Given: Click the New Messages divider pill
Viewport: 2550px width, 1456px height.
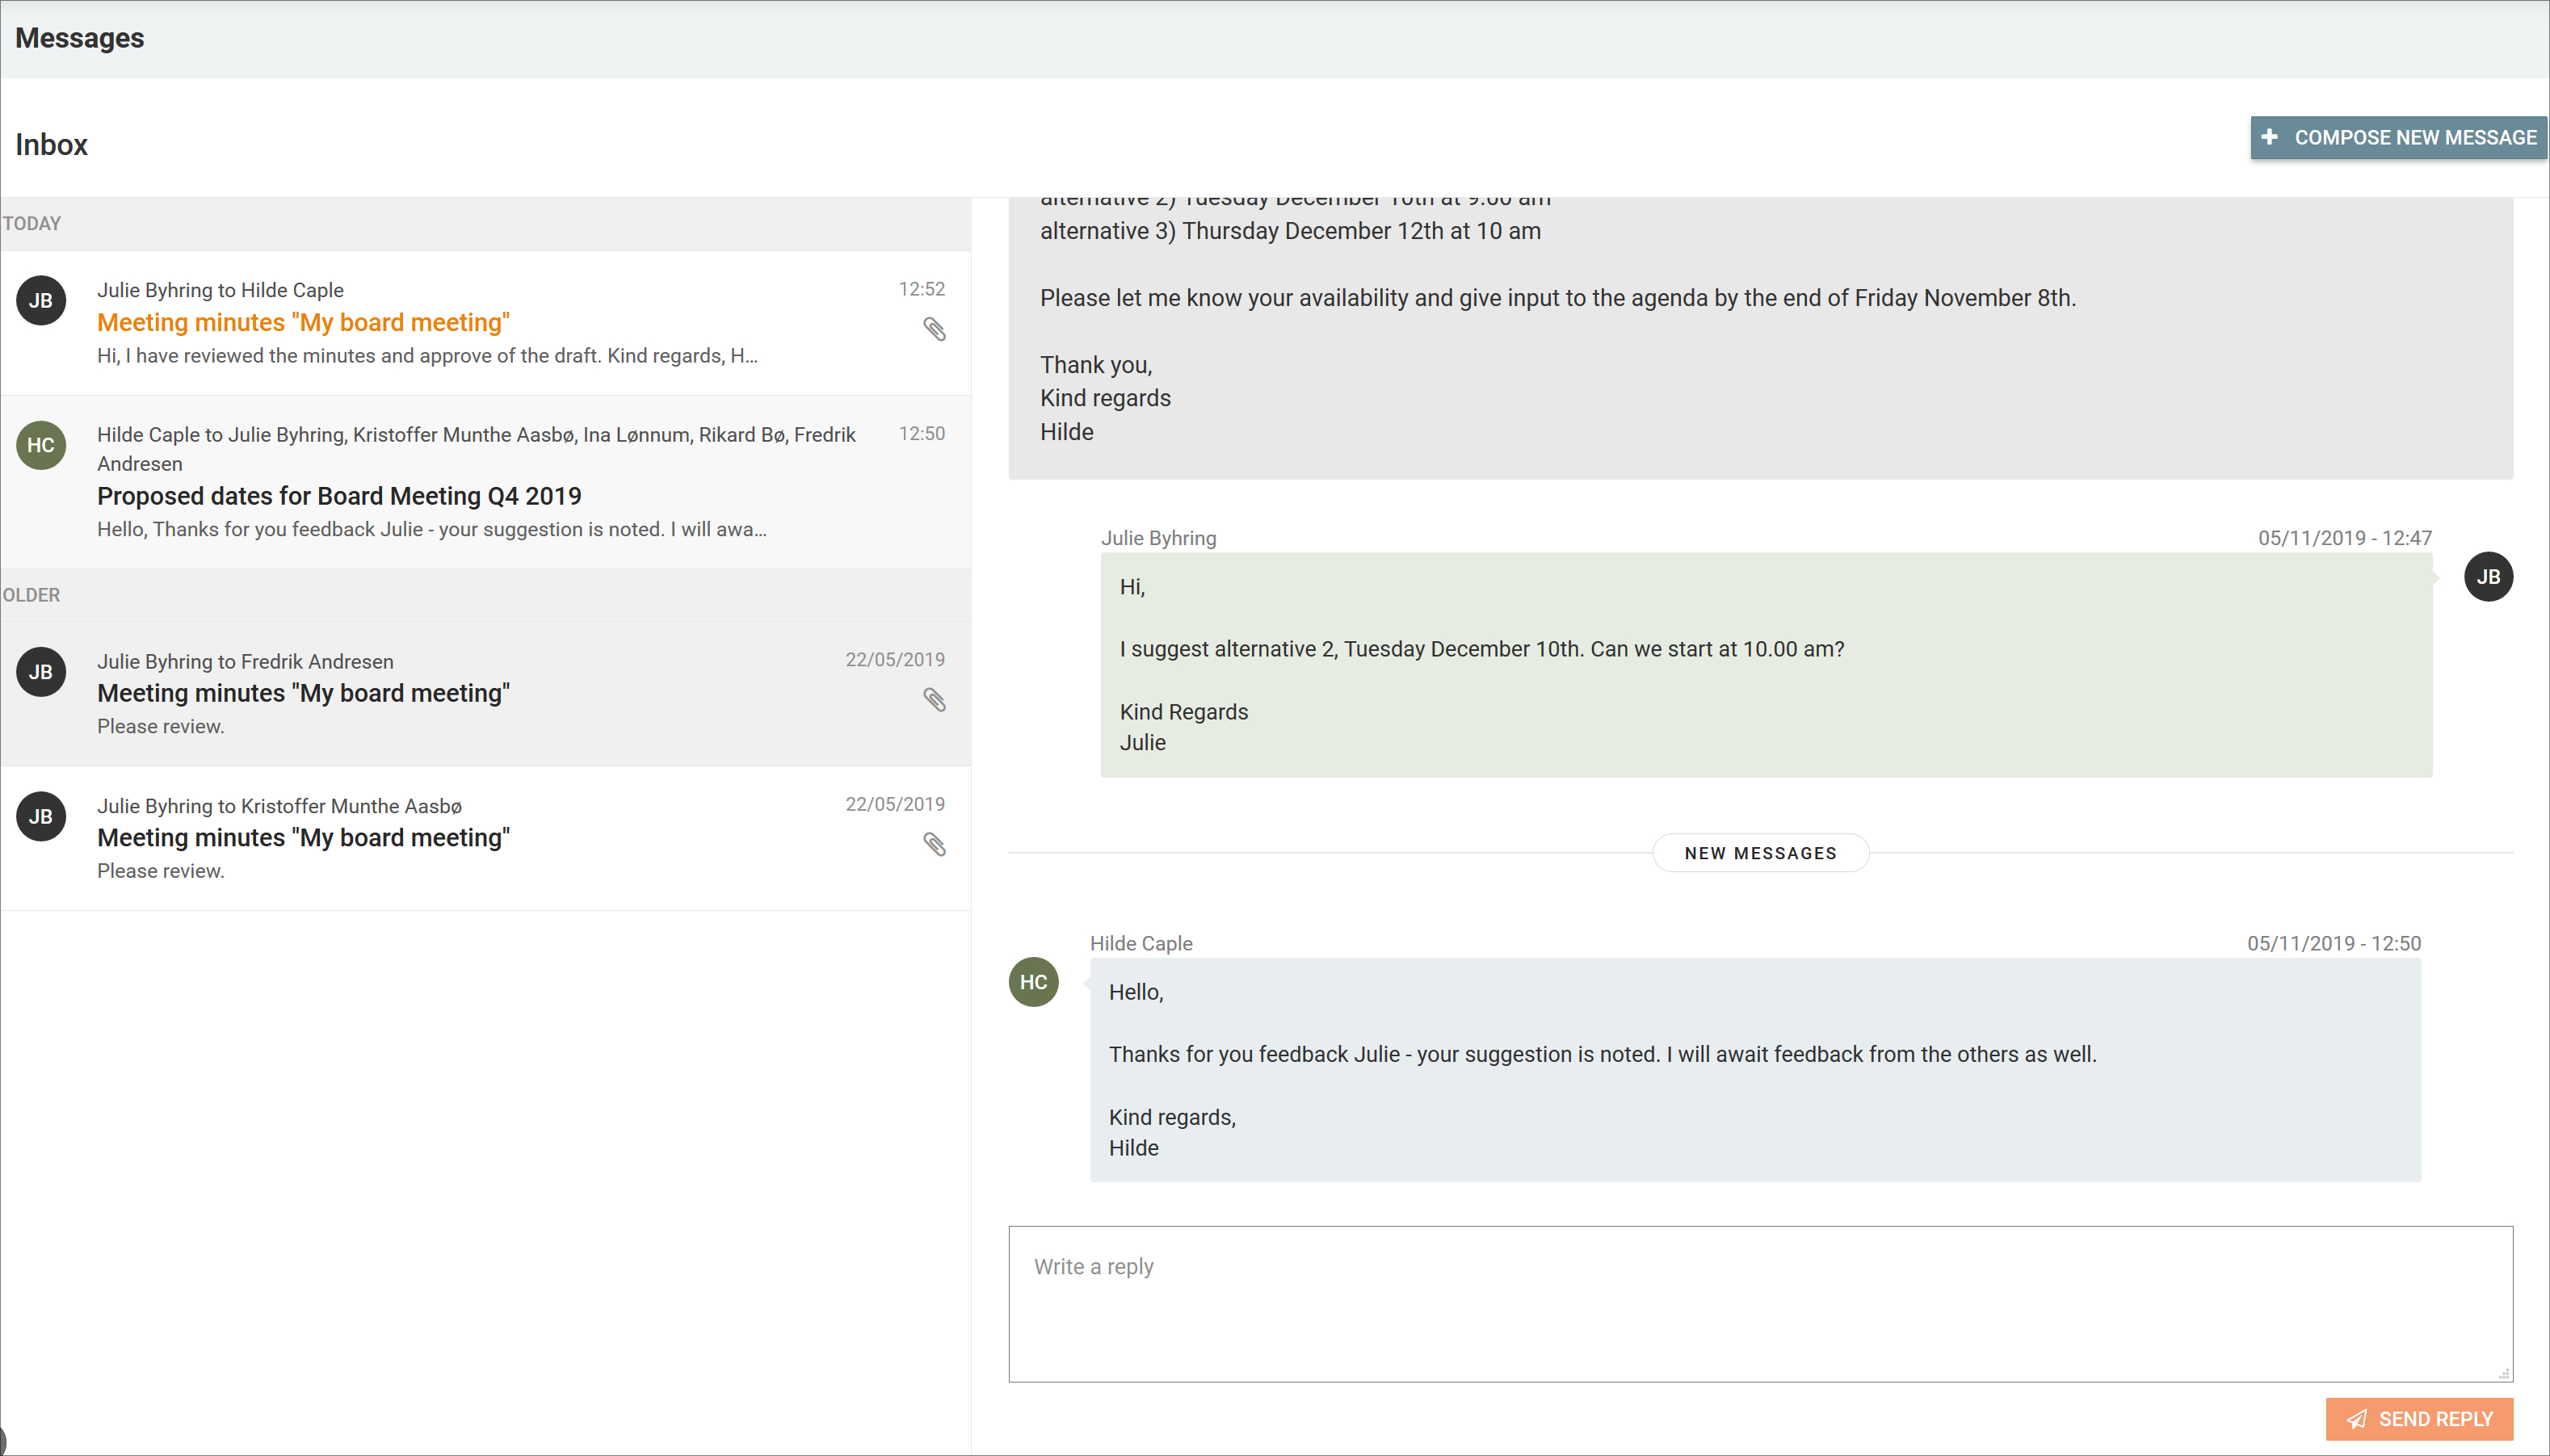Looking at the screenshot, I should (1760, 853).
